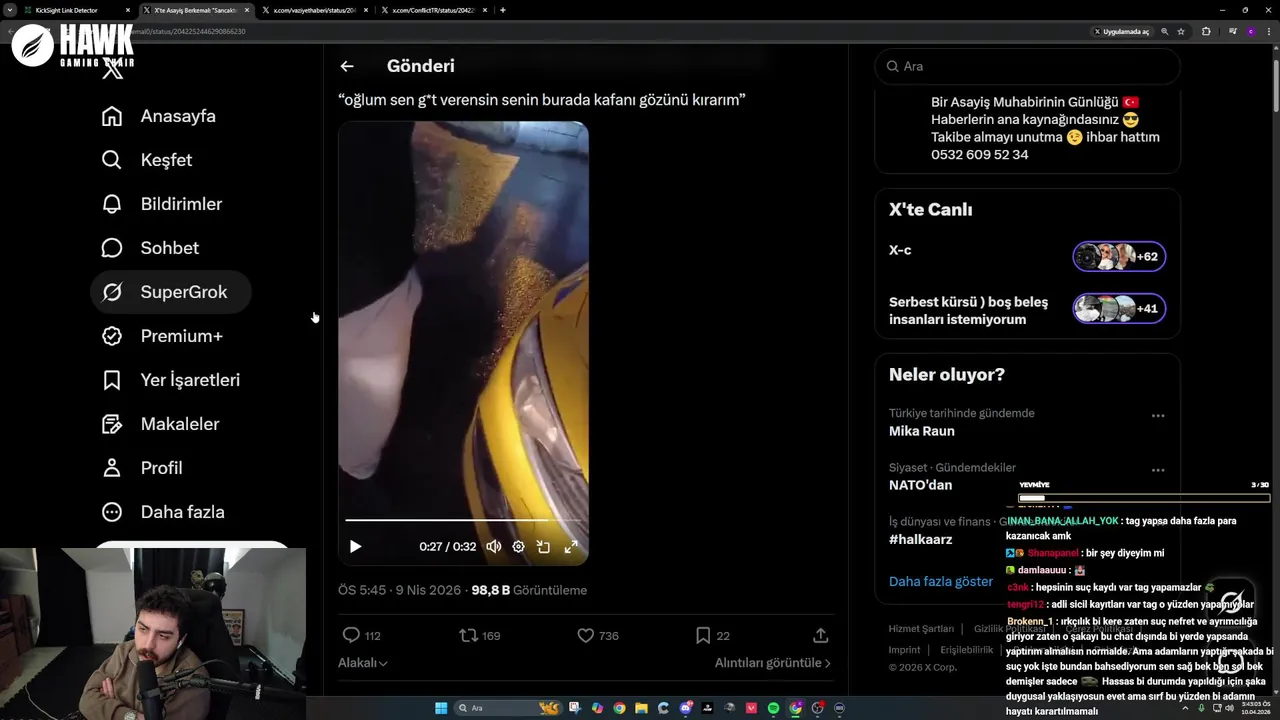Open Spotify from the taskbar
Viewport: 1280px width, 720px height.
[x=773, y=708]
